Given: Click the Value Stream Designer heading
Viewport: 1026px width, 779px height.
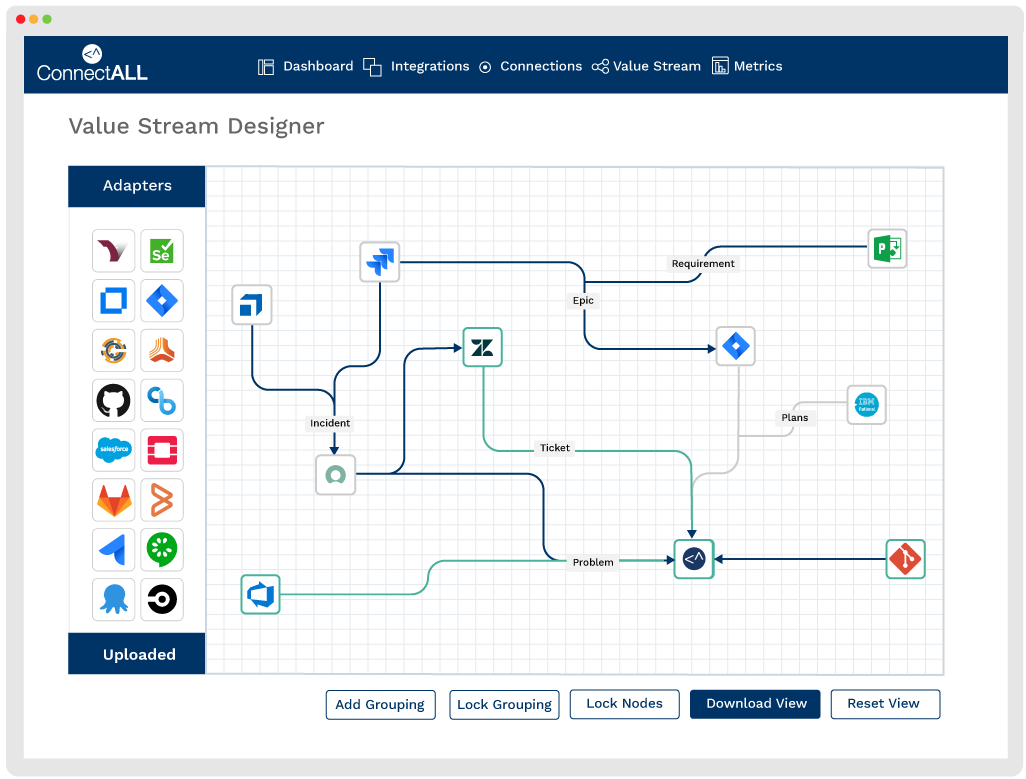Looking at the screenshot, I should [196, 126].
